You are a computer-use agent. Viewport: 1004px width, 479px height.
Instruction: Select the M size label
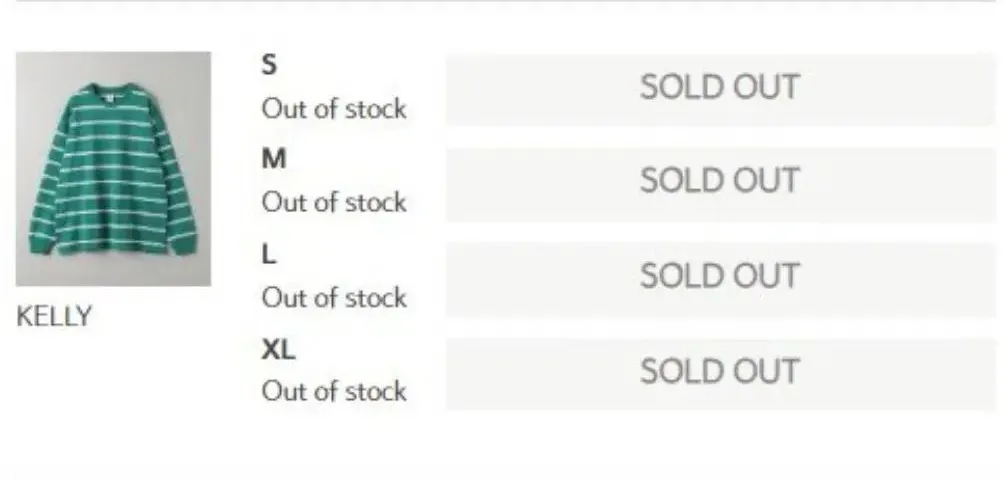click(x=273, y=159)
